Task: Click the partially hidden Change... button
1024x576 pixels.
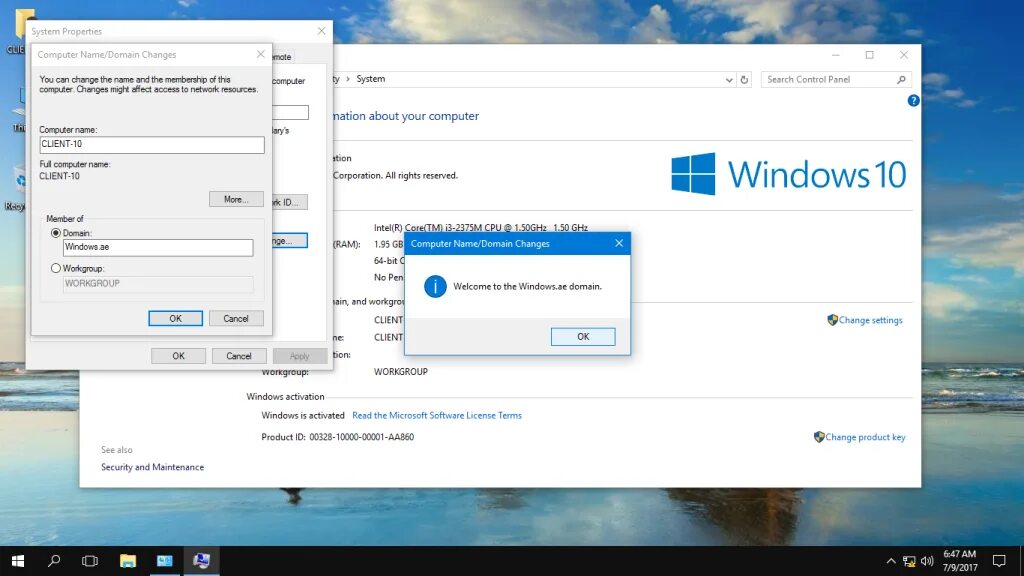Action: point(289,241)
